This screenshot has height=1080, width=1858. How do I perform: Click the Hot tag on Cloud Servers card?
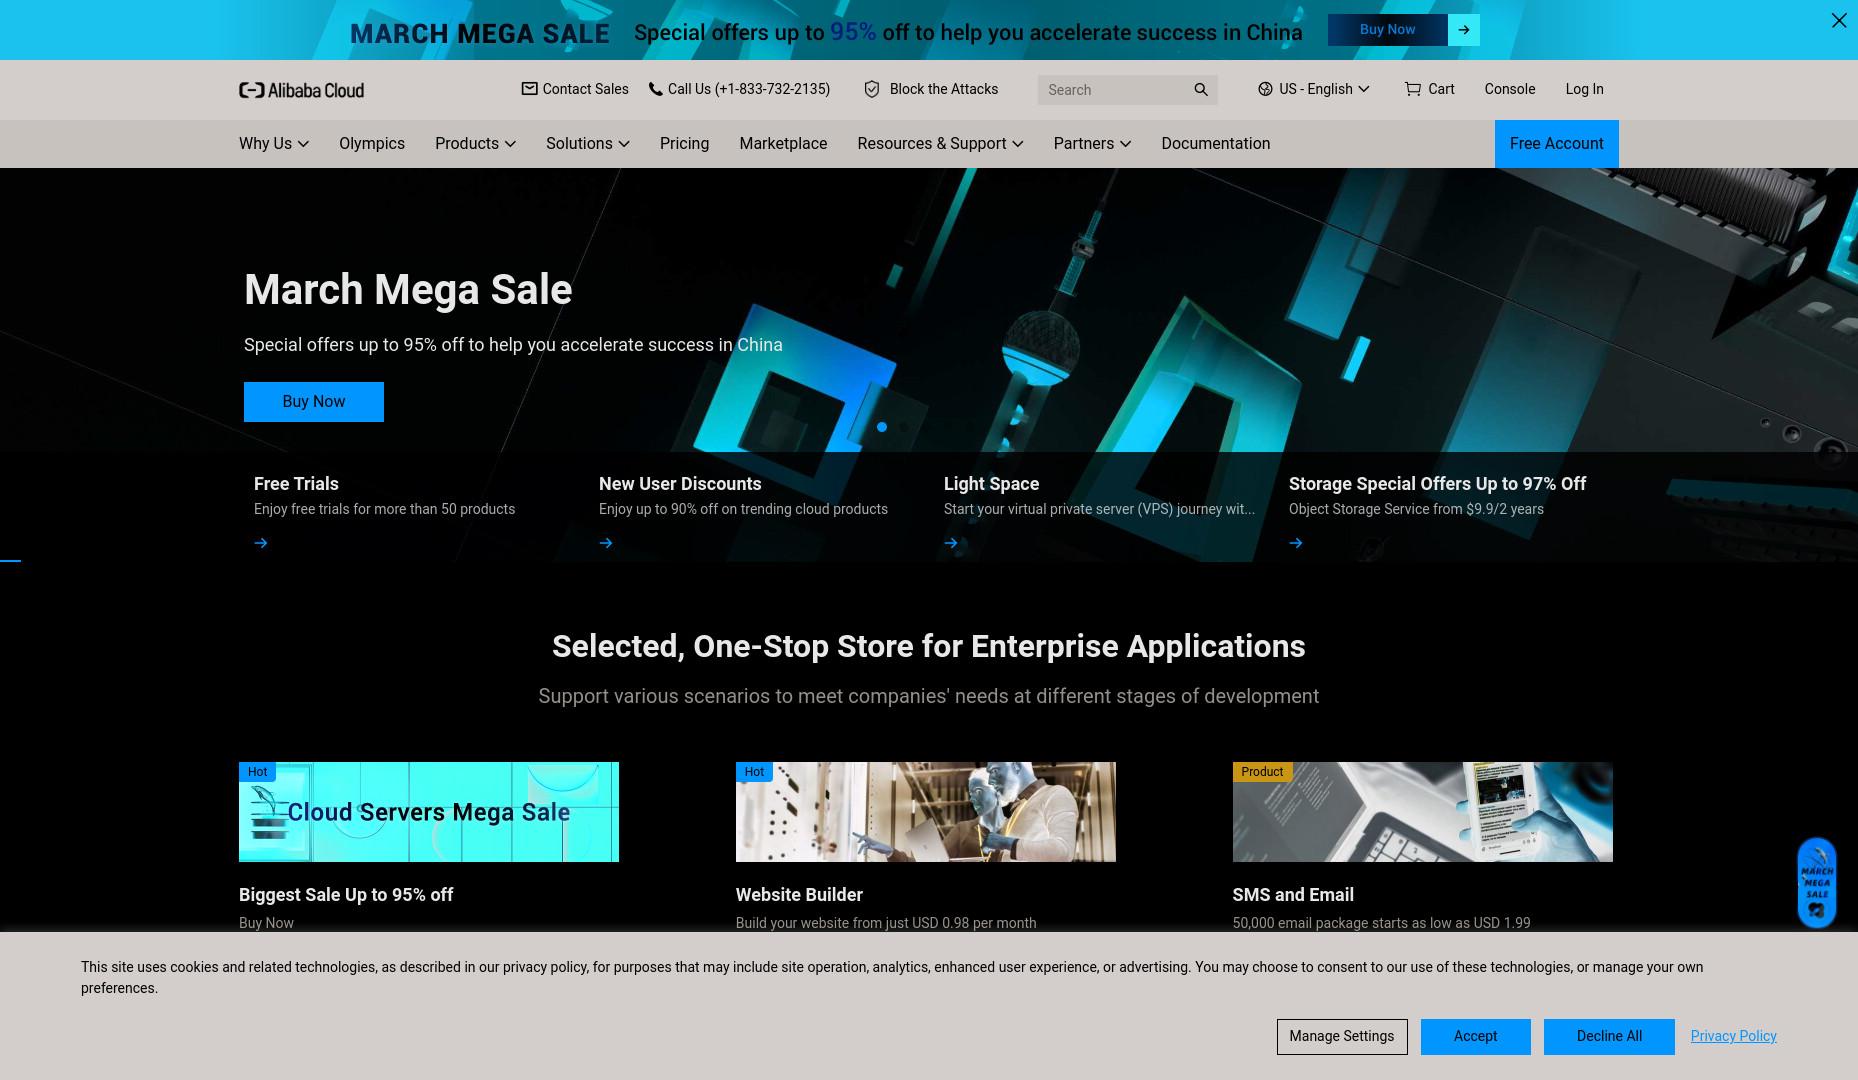click(257, 772)
